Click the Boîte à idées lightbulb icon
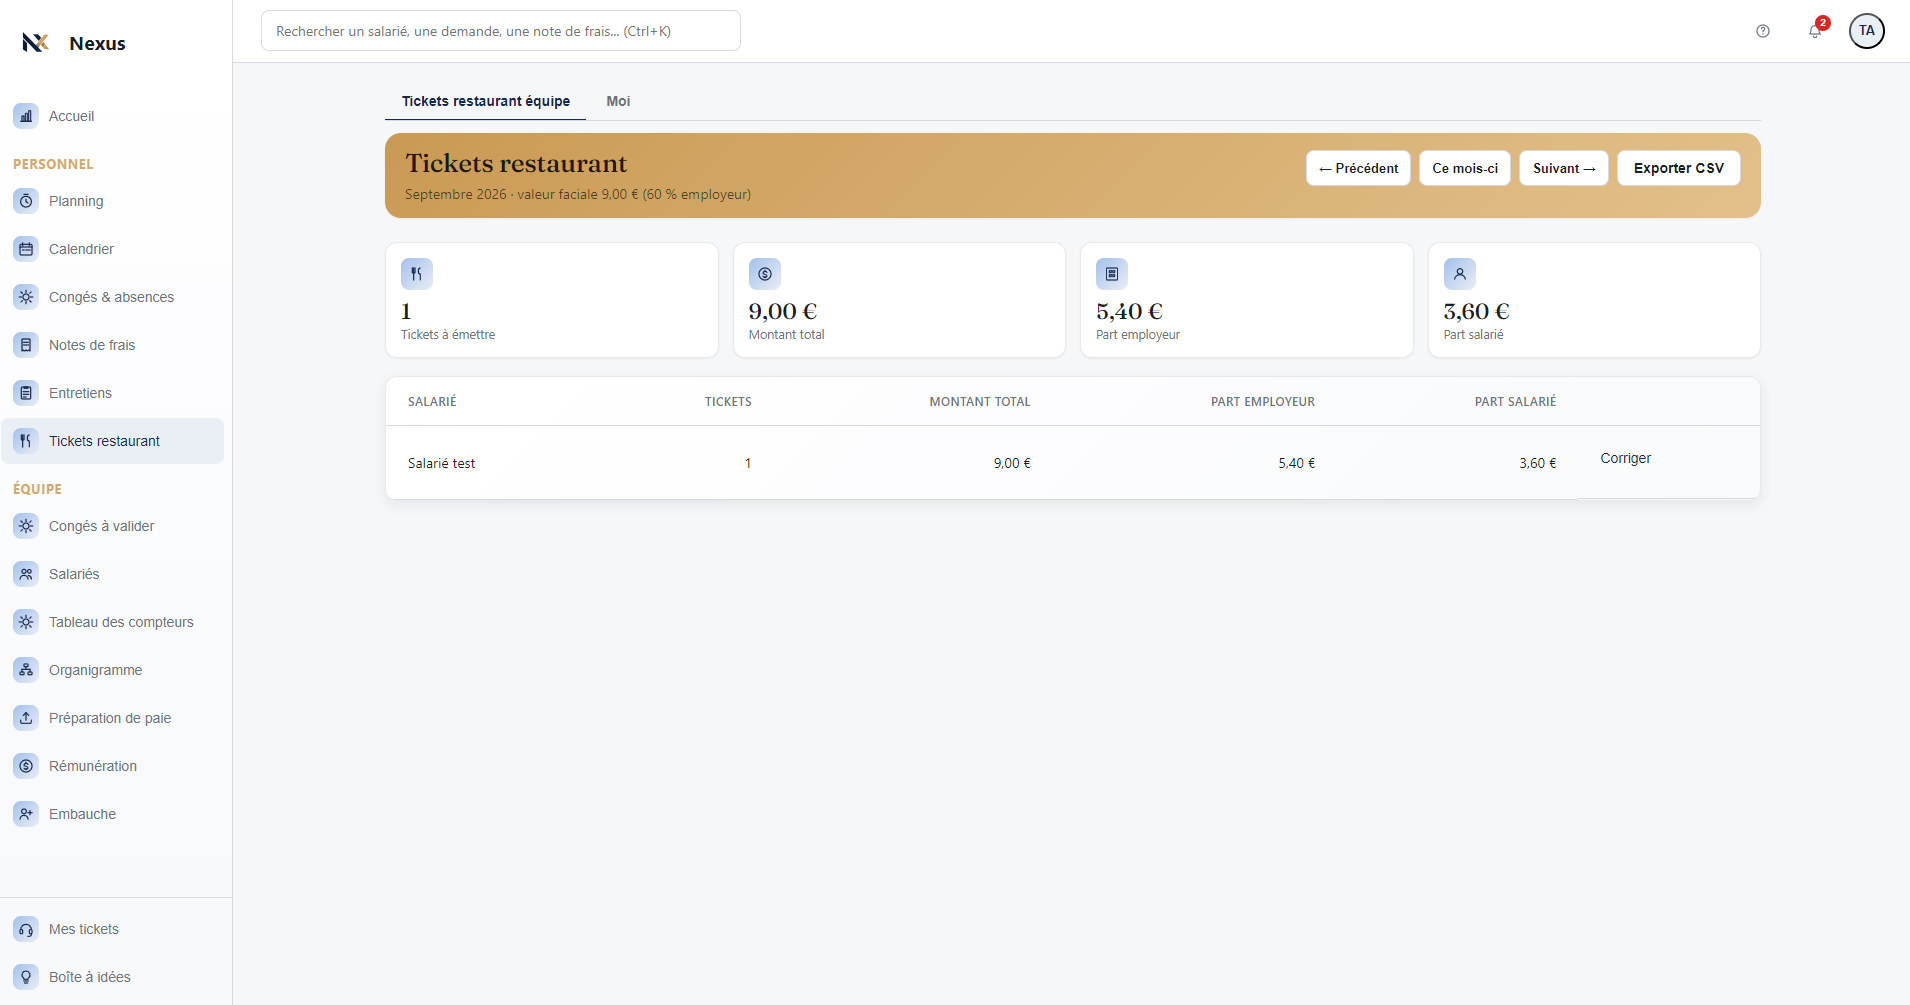The width and height of the screenshot is (1910, 1005). pos(26,977)
